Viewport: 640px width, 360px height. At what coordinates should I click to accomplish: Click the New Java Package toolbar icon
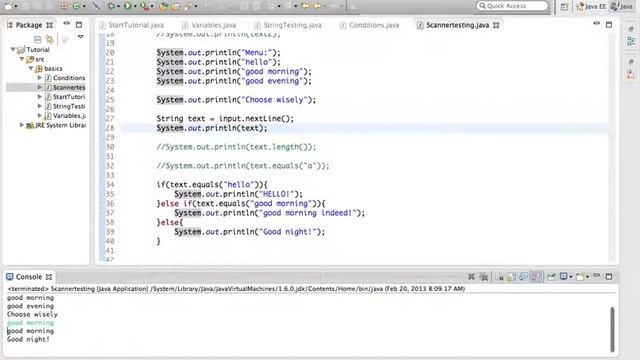[64, 6]
